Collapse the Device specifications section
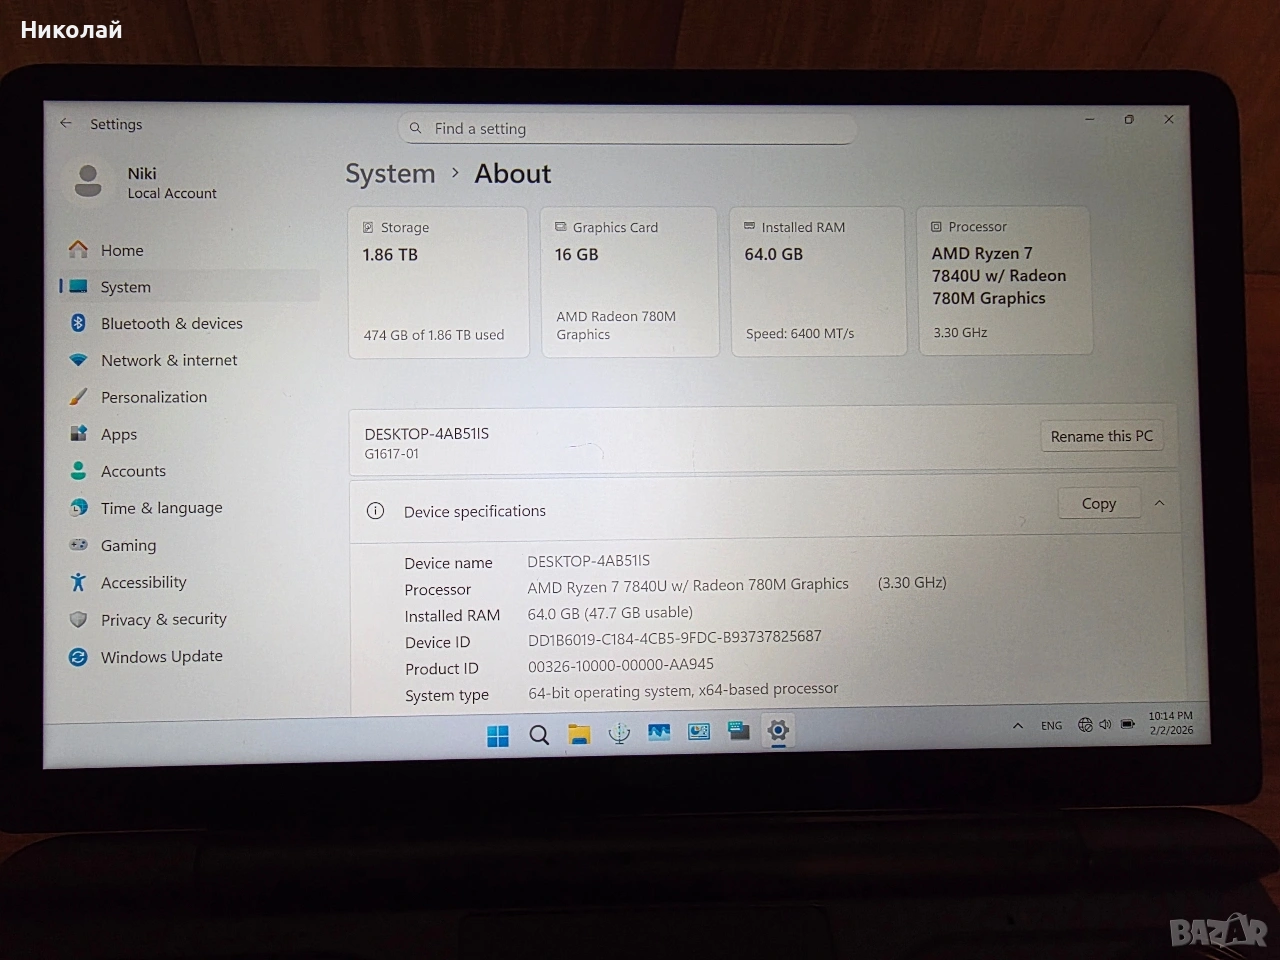This screenshot has width=1280, height=960. coord(1159,503)
